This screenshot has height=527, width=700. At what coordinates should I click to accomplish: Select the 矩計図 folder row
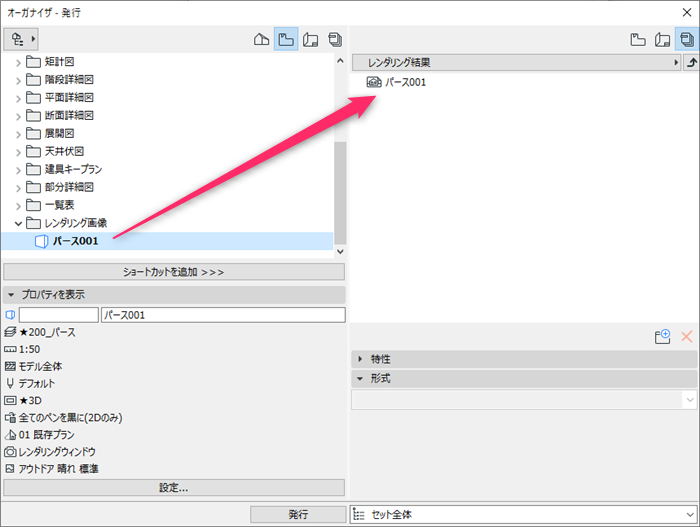point(167,62)
